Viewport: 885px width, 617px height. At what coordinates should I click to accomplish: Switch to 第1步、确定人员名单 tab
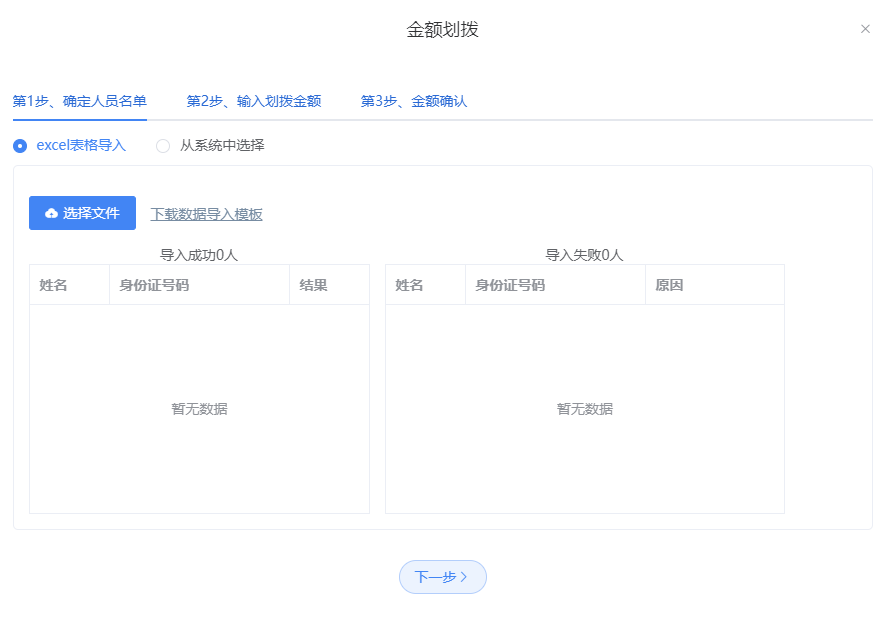pos(80,101)
